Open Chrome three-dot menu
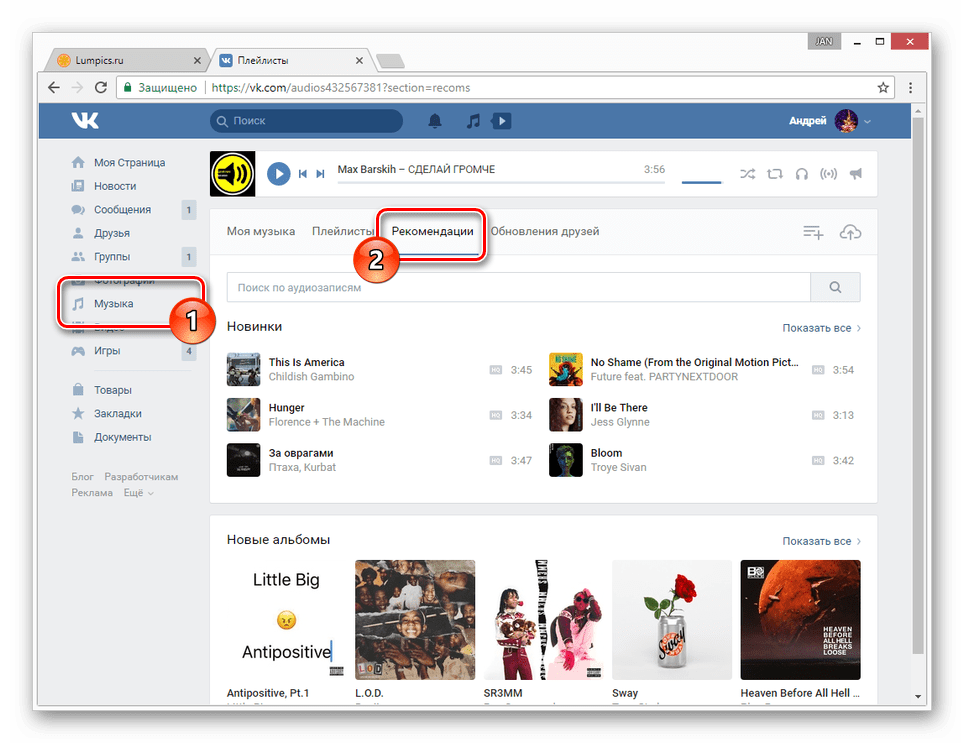 tap(911, 87)
